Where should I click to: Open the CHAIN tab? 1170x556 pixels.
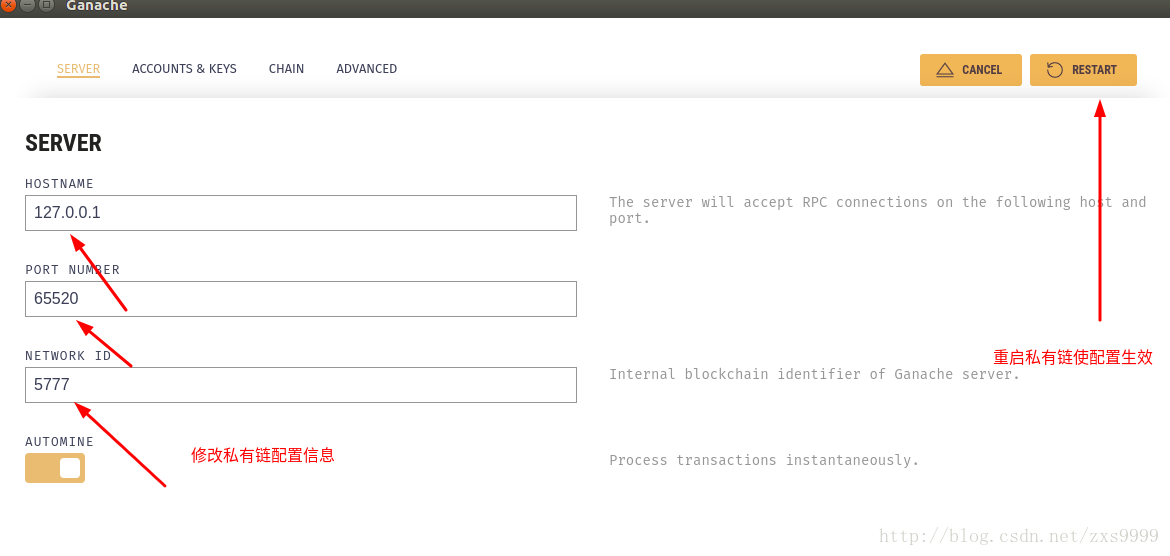click(x=287, y=69)
